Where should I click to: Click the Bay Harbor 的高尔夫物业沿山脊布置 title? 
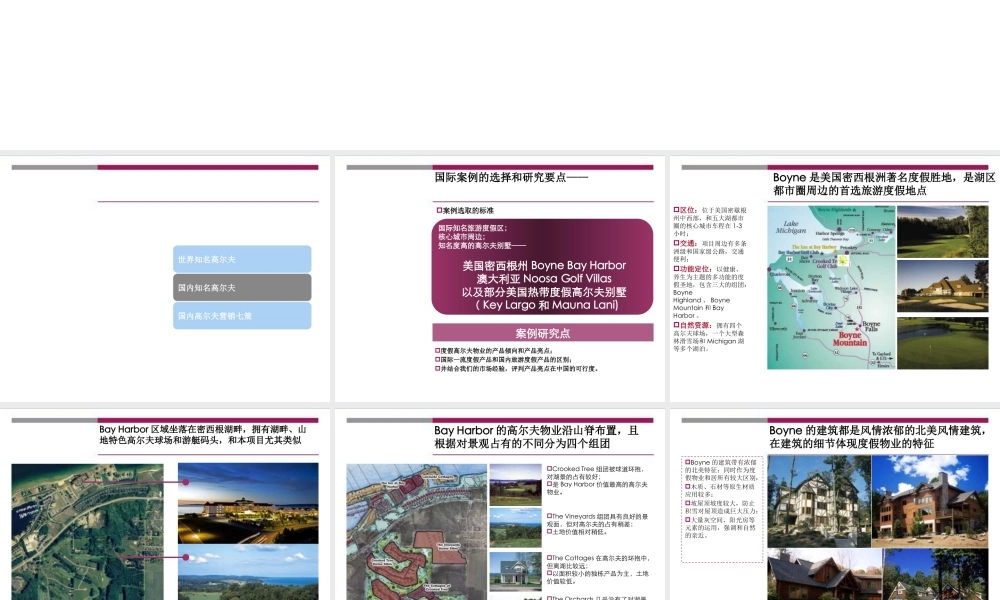[536, 437]
